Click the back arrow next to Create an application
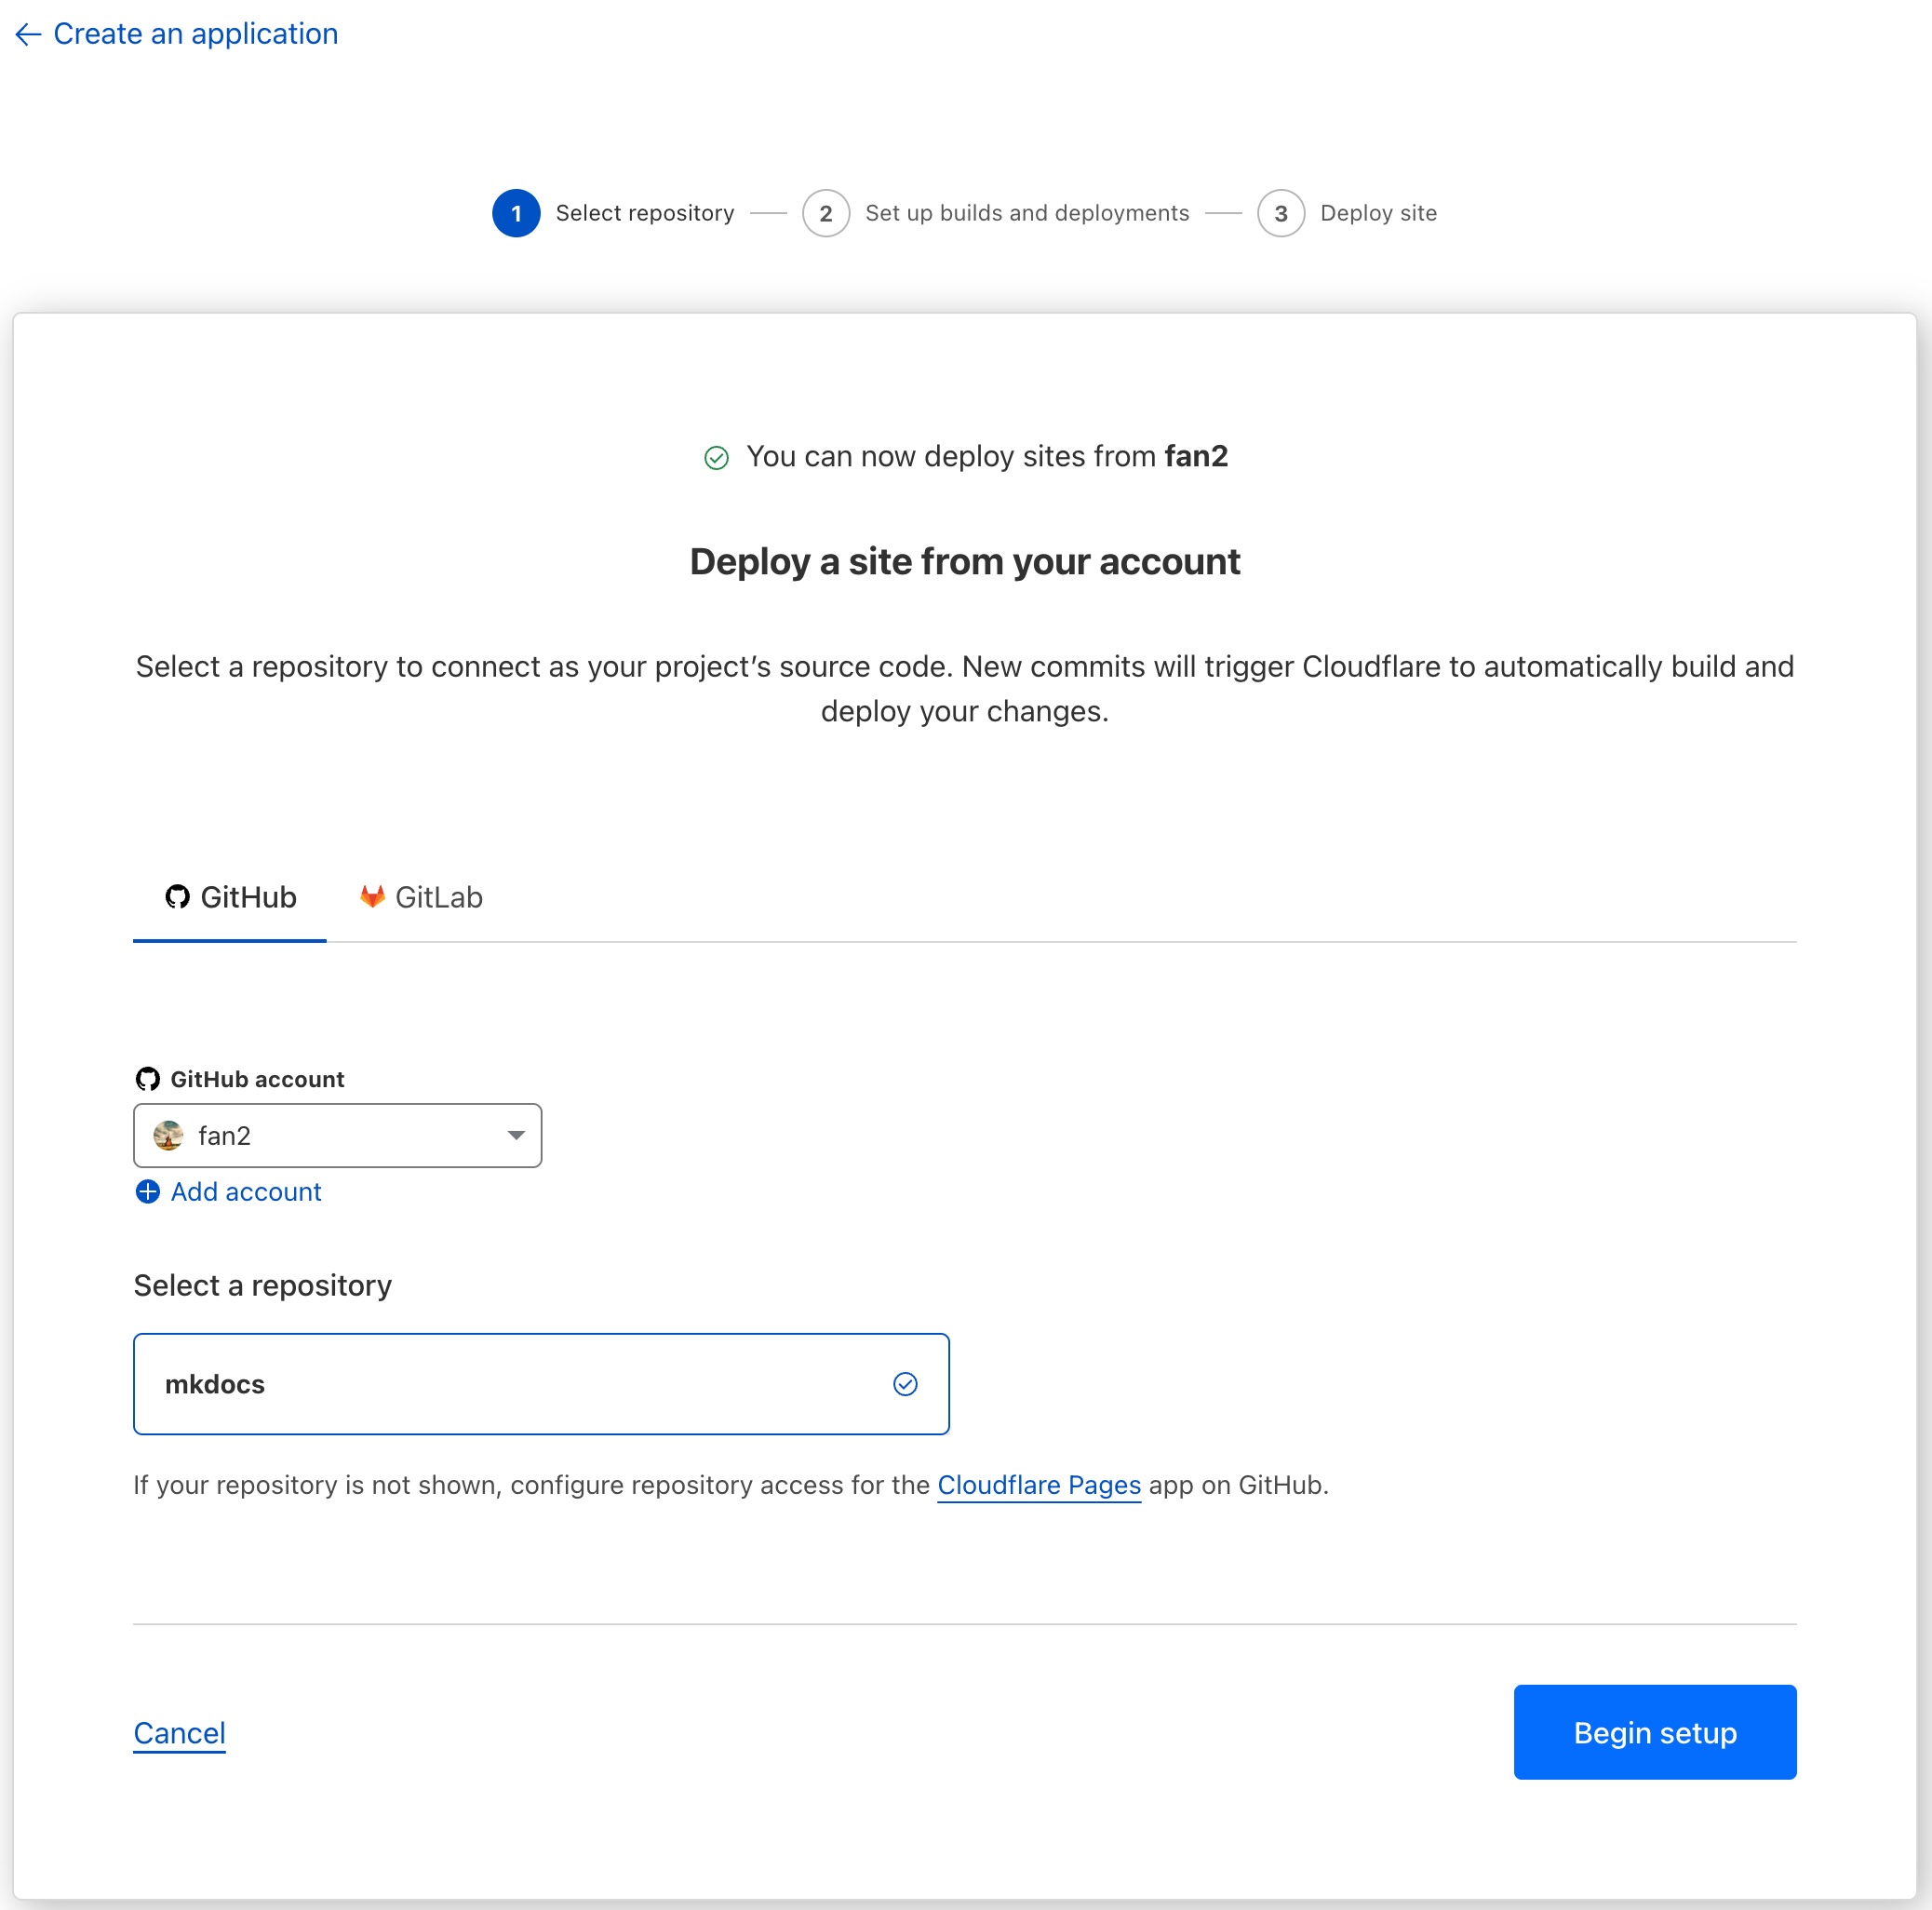 27,33
